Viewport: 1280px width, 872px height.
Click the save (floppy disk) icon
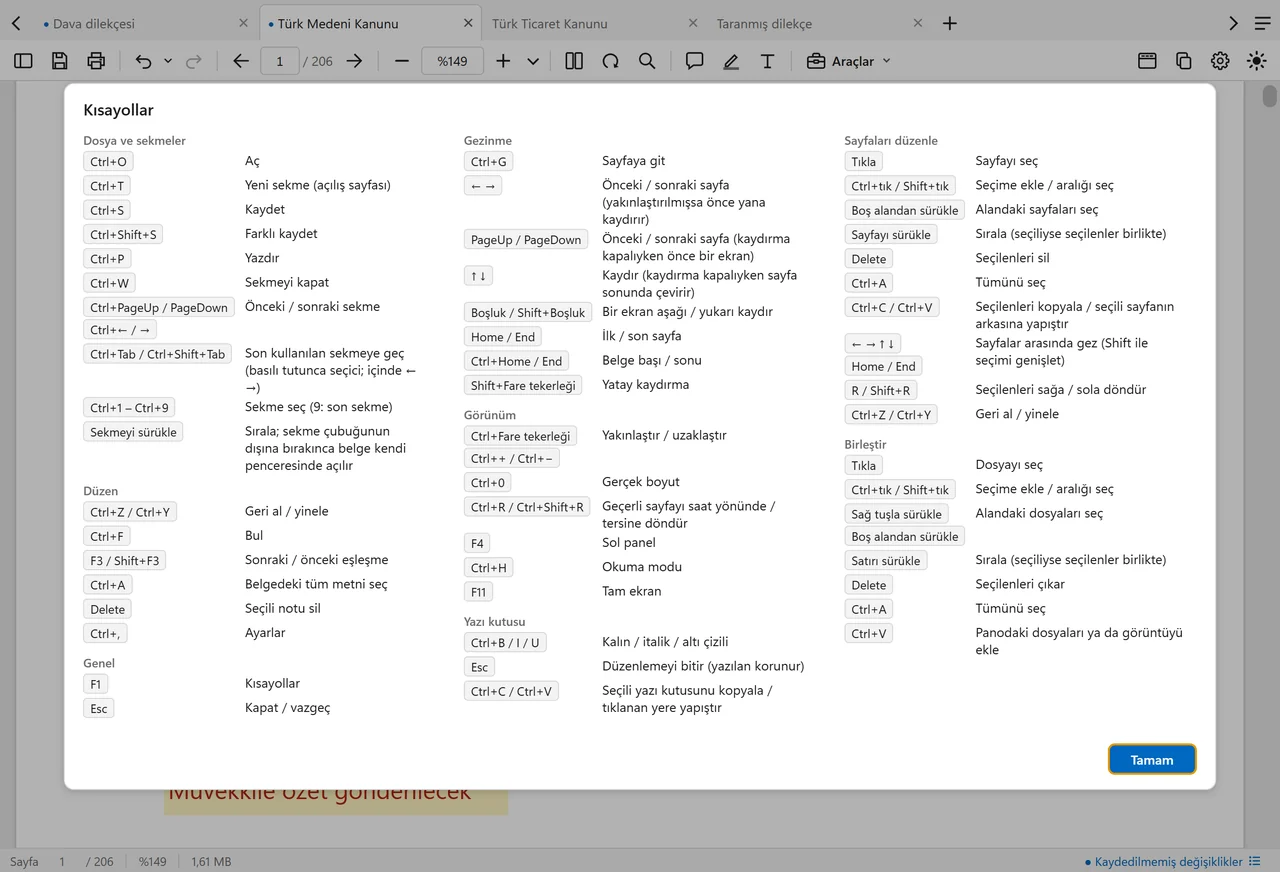click(59, 61)
